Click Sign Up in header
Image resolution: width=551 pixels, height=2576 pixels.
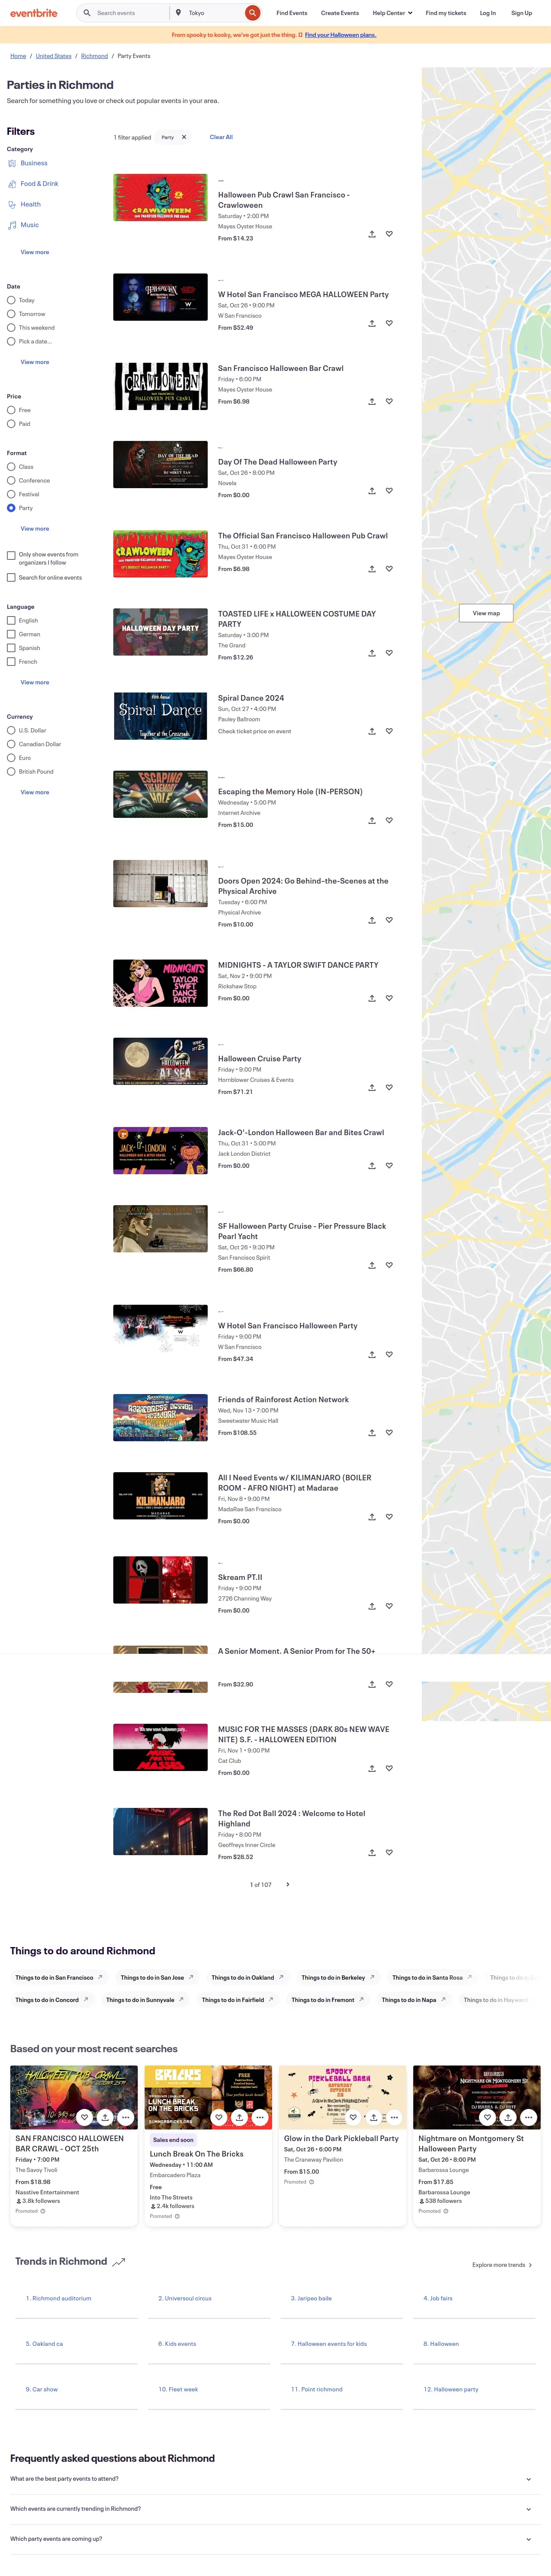coord(522,13)
